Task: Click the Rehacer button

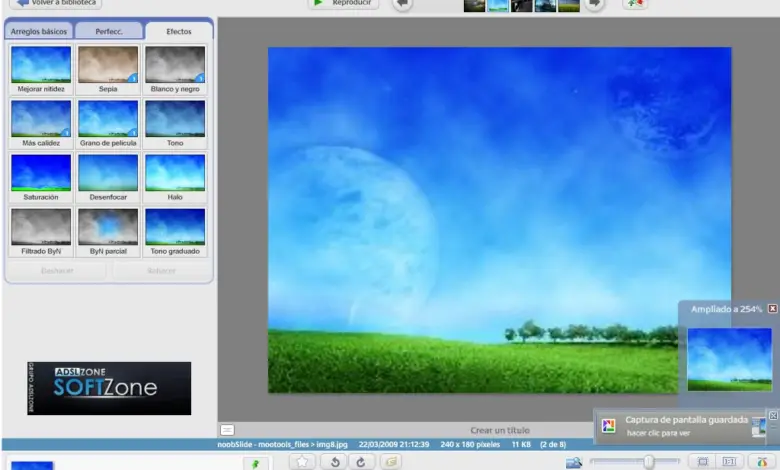Action: coord(161,271)
